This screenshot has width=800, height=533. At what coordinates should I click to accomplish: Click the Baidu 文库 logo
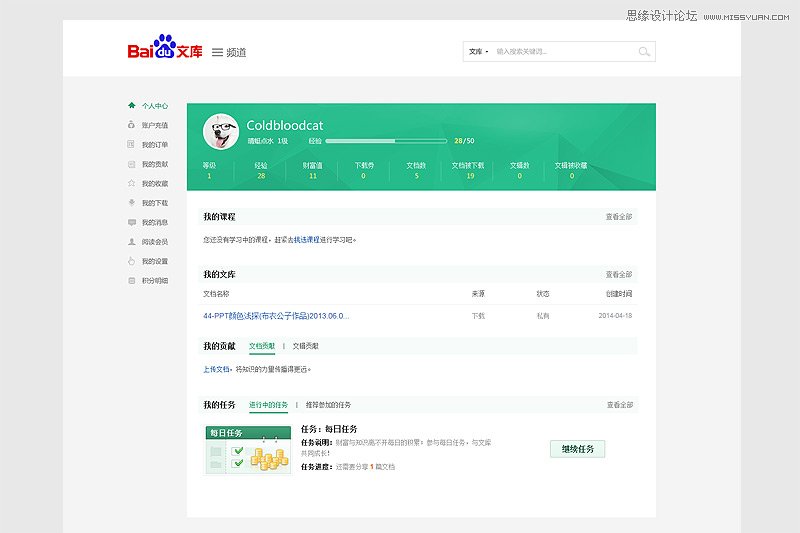165,47
